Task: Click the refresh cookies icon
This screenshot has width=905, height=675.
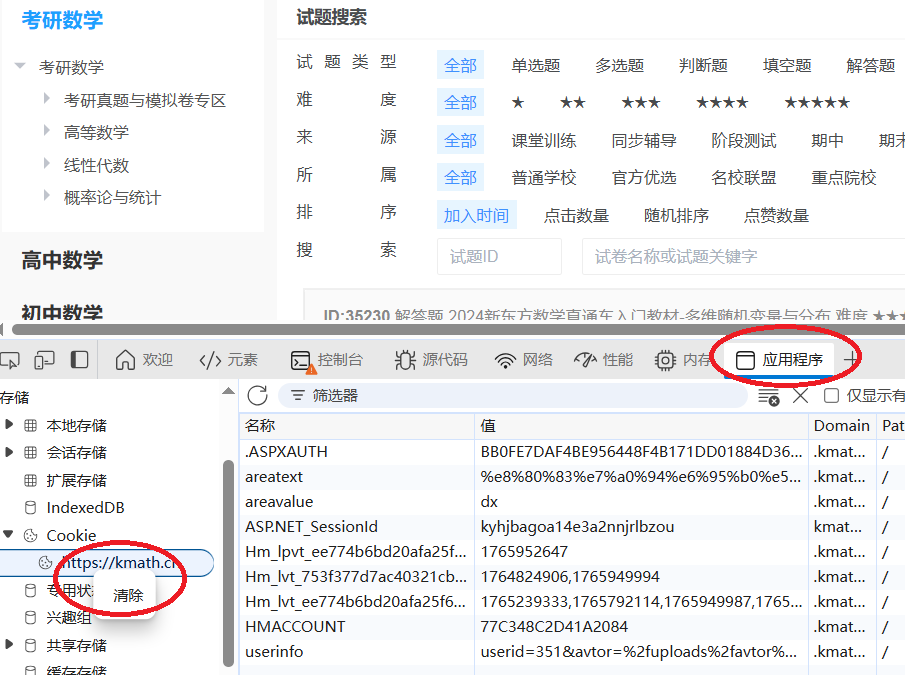Action: click(258, 396)
